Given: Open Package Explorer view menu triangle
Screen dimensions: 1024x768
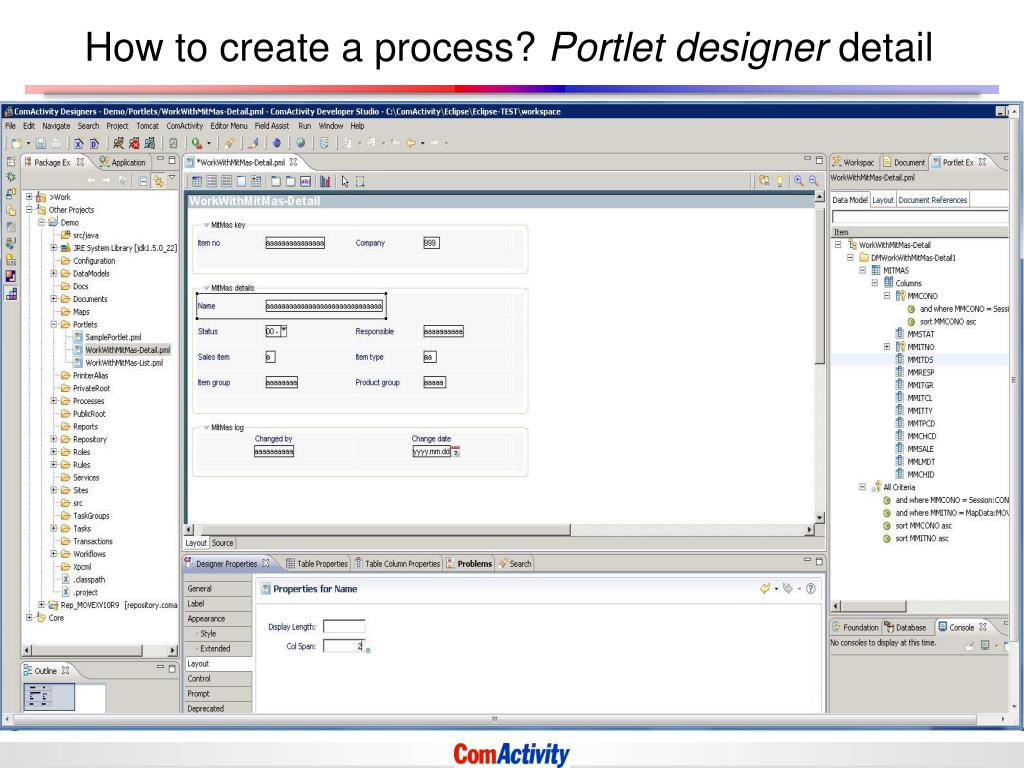Looking at the screenshot, I should (172, 178).
